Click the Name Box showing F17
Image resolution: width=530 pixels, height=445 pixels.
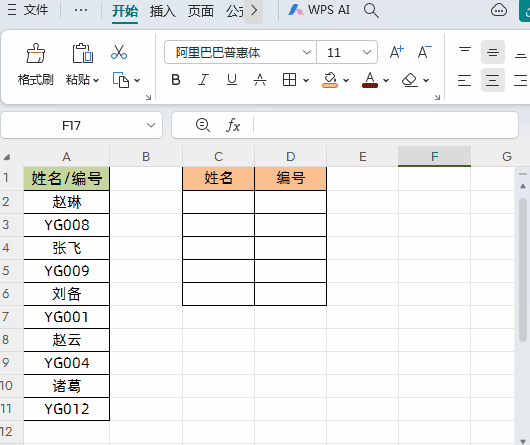(71, 125)
